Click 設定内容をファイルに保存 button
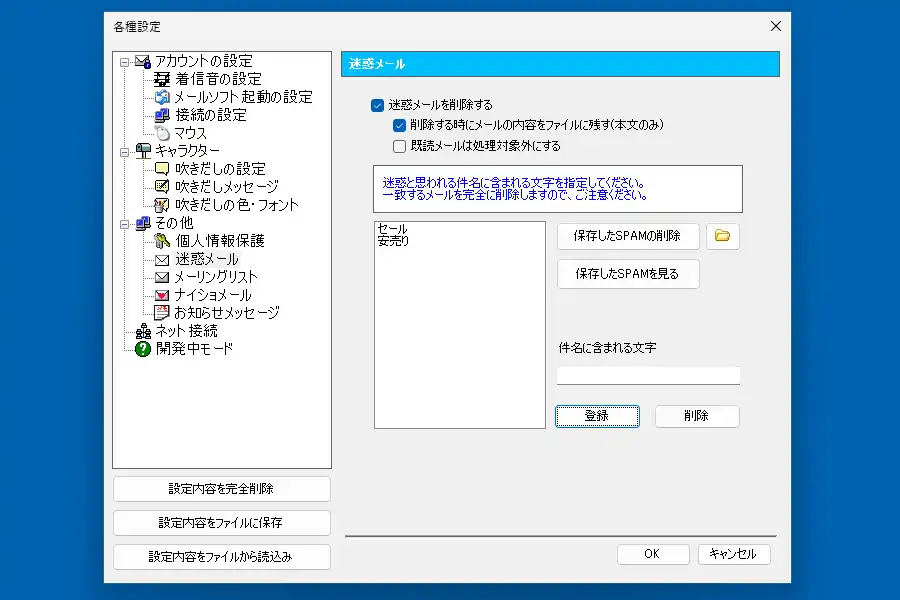The width and height of the screenshot is (900, 600). (222, 523)
